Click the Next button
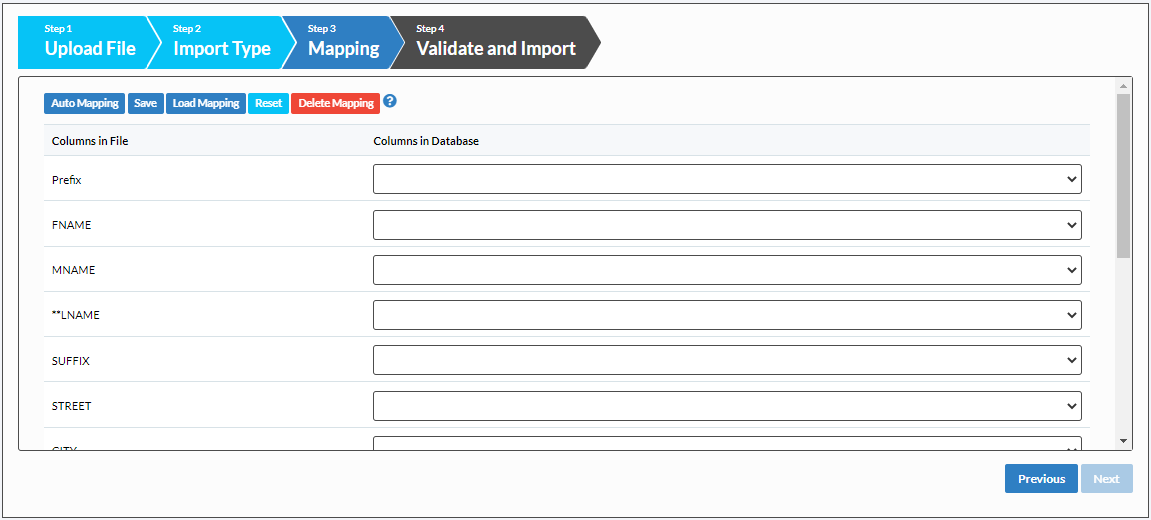Viewport: 1151px width, 520px height. click(x=1106, y=479)
